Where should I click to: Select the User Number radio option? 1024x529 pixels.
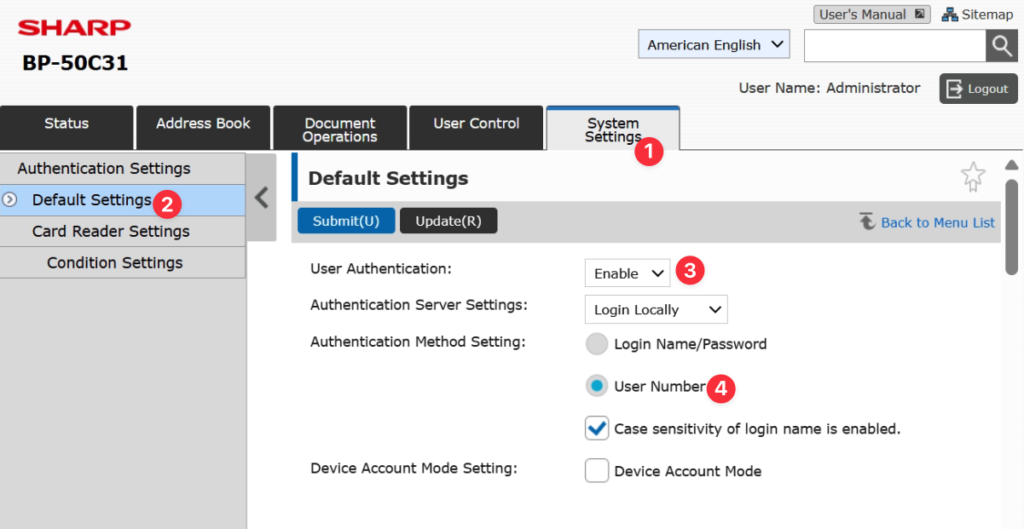[596, 386]
